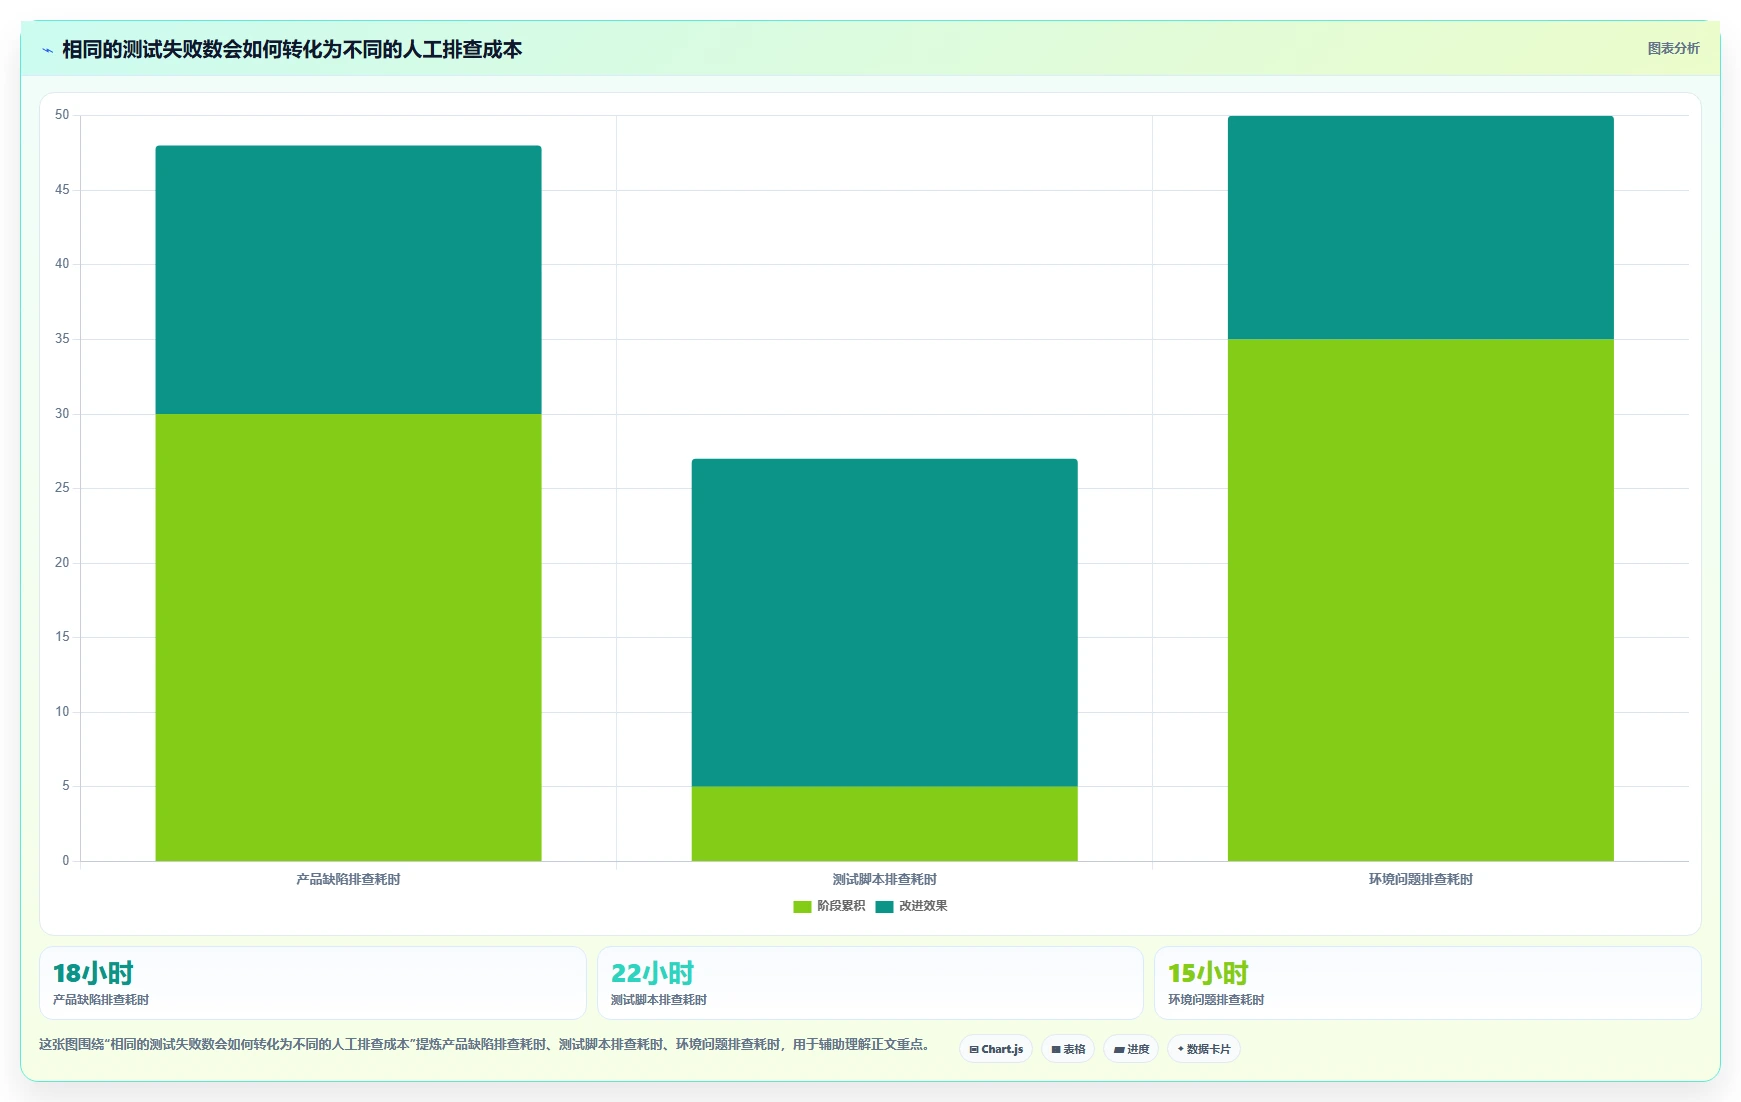Toggle the 阶段累积 legend green swatch
The image size is (1741, 1102).
[802, 907]
